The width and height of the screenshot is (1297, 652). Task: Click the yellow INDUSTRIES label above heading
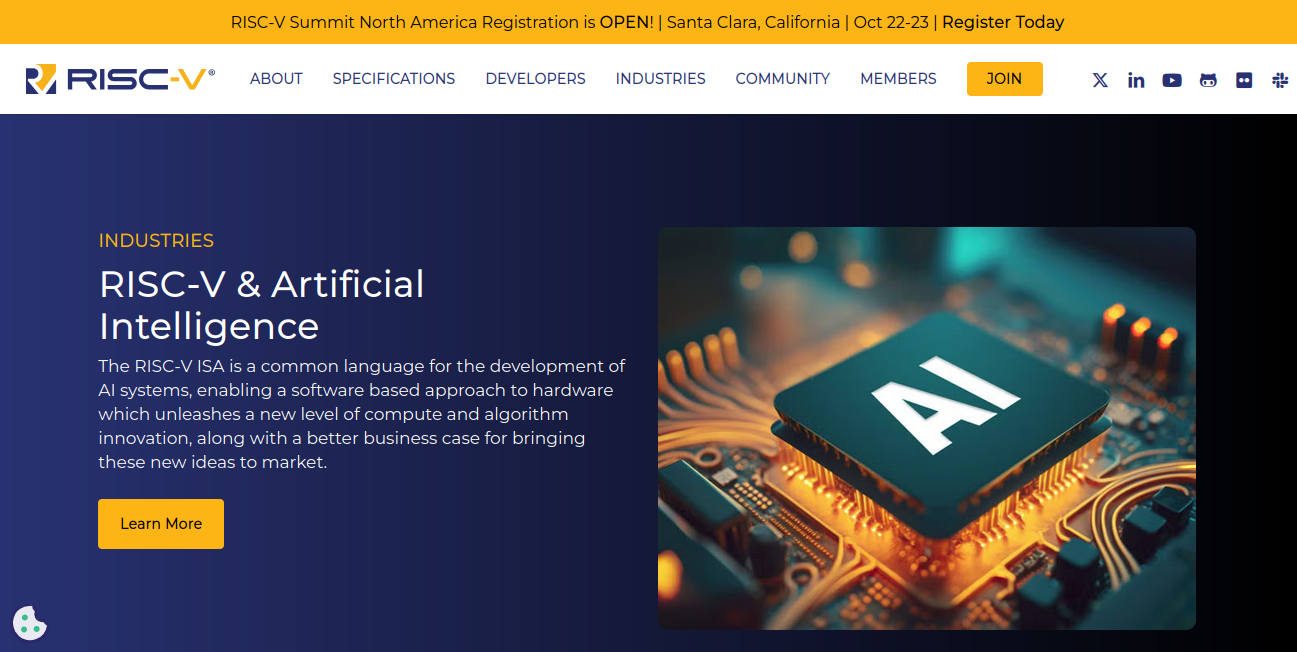click(x=156, y=241)
